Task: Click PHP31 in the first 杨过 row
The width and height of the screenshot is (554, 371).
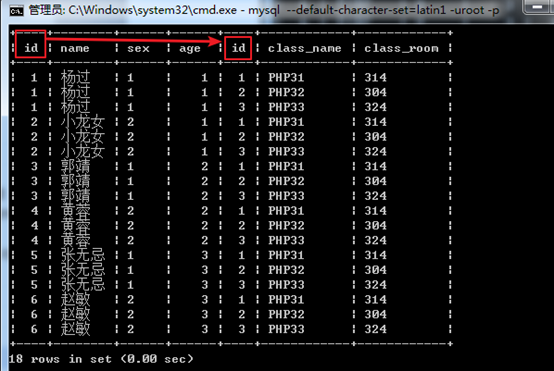Action: (286, 77)
